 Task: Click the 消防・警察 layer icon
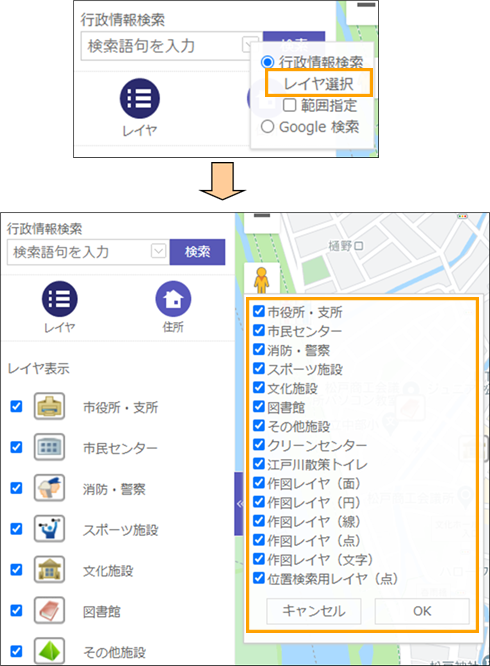pyautogui.click(x=49, y=488)
